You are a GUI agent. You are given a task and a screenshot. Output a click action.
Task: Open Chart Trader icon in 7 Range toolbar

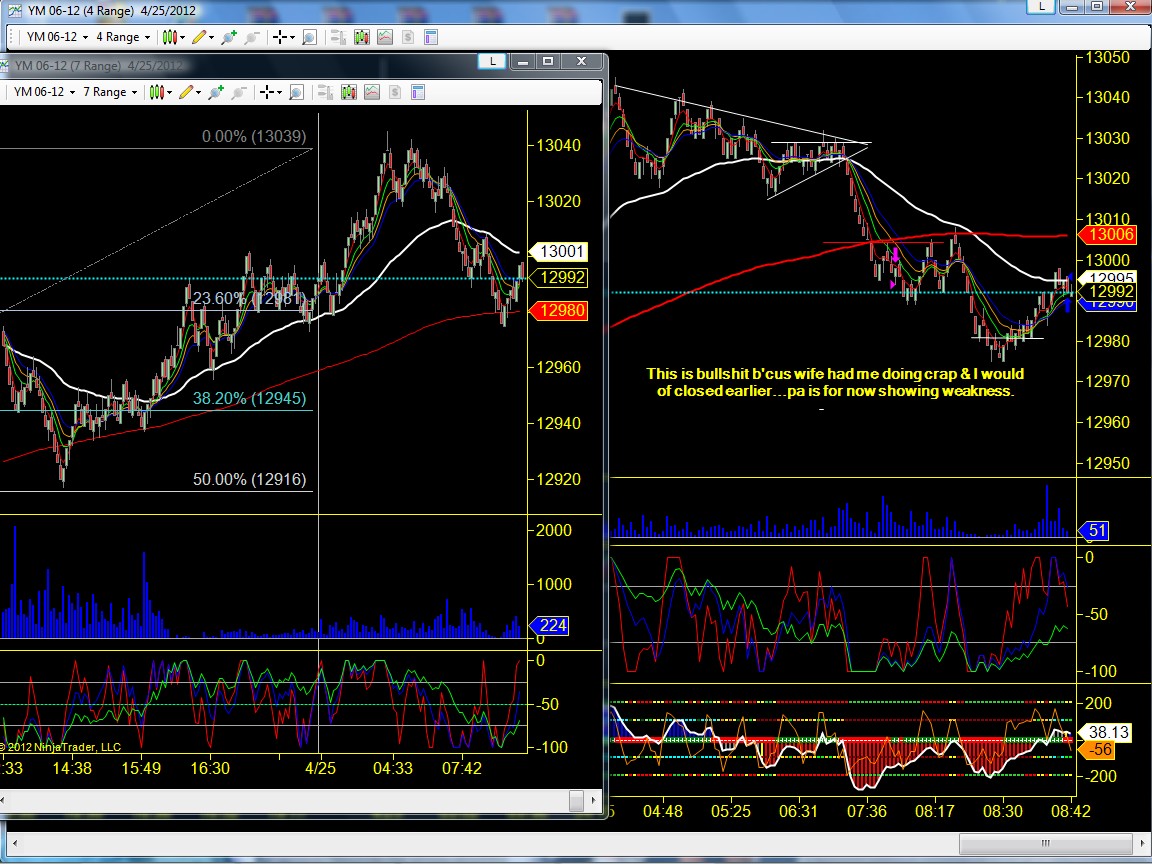point(325,92)
